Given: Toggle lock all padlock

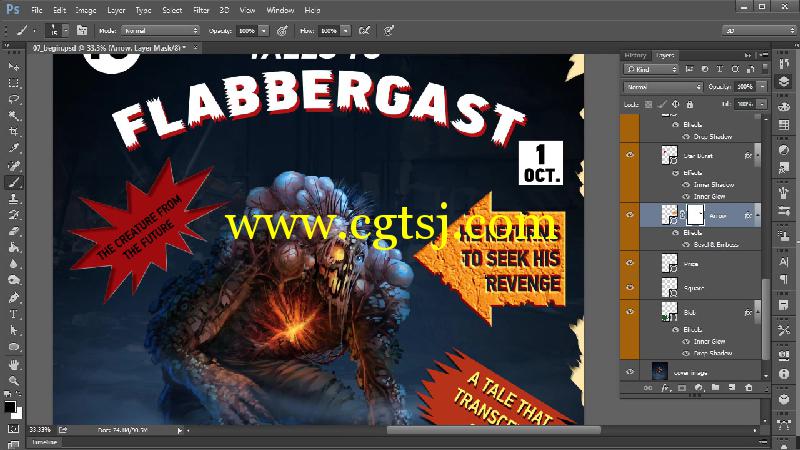Looking at the screenshot, I should (689, 104).
